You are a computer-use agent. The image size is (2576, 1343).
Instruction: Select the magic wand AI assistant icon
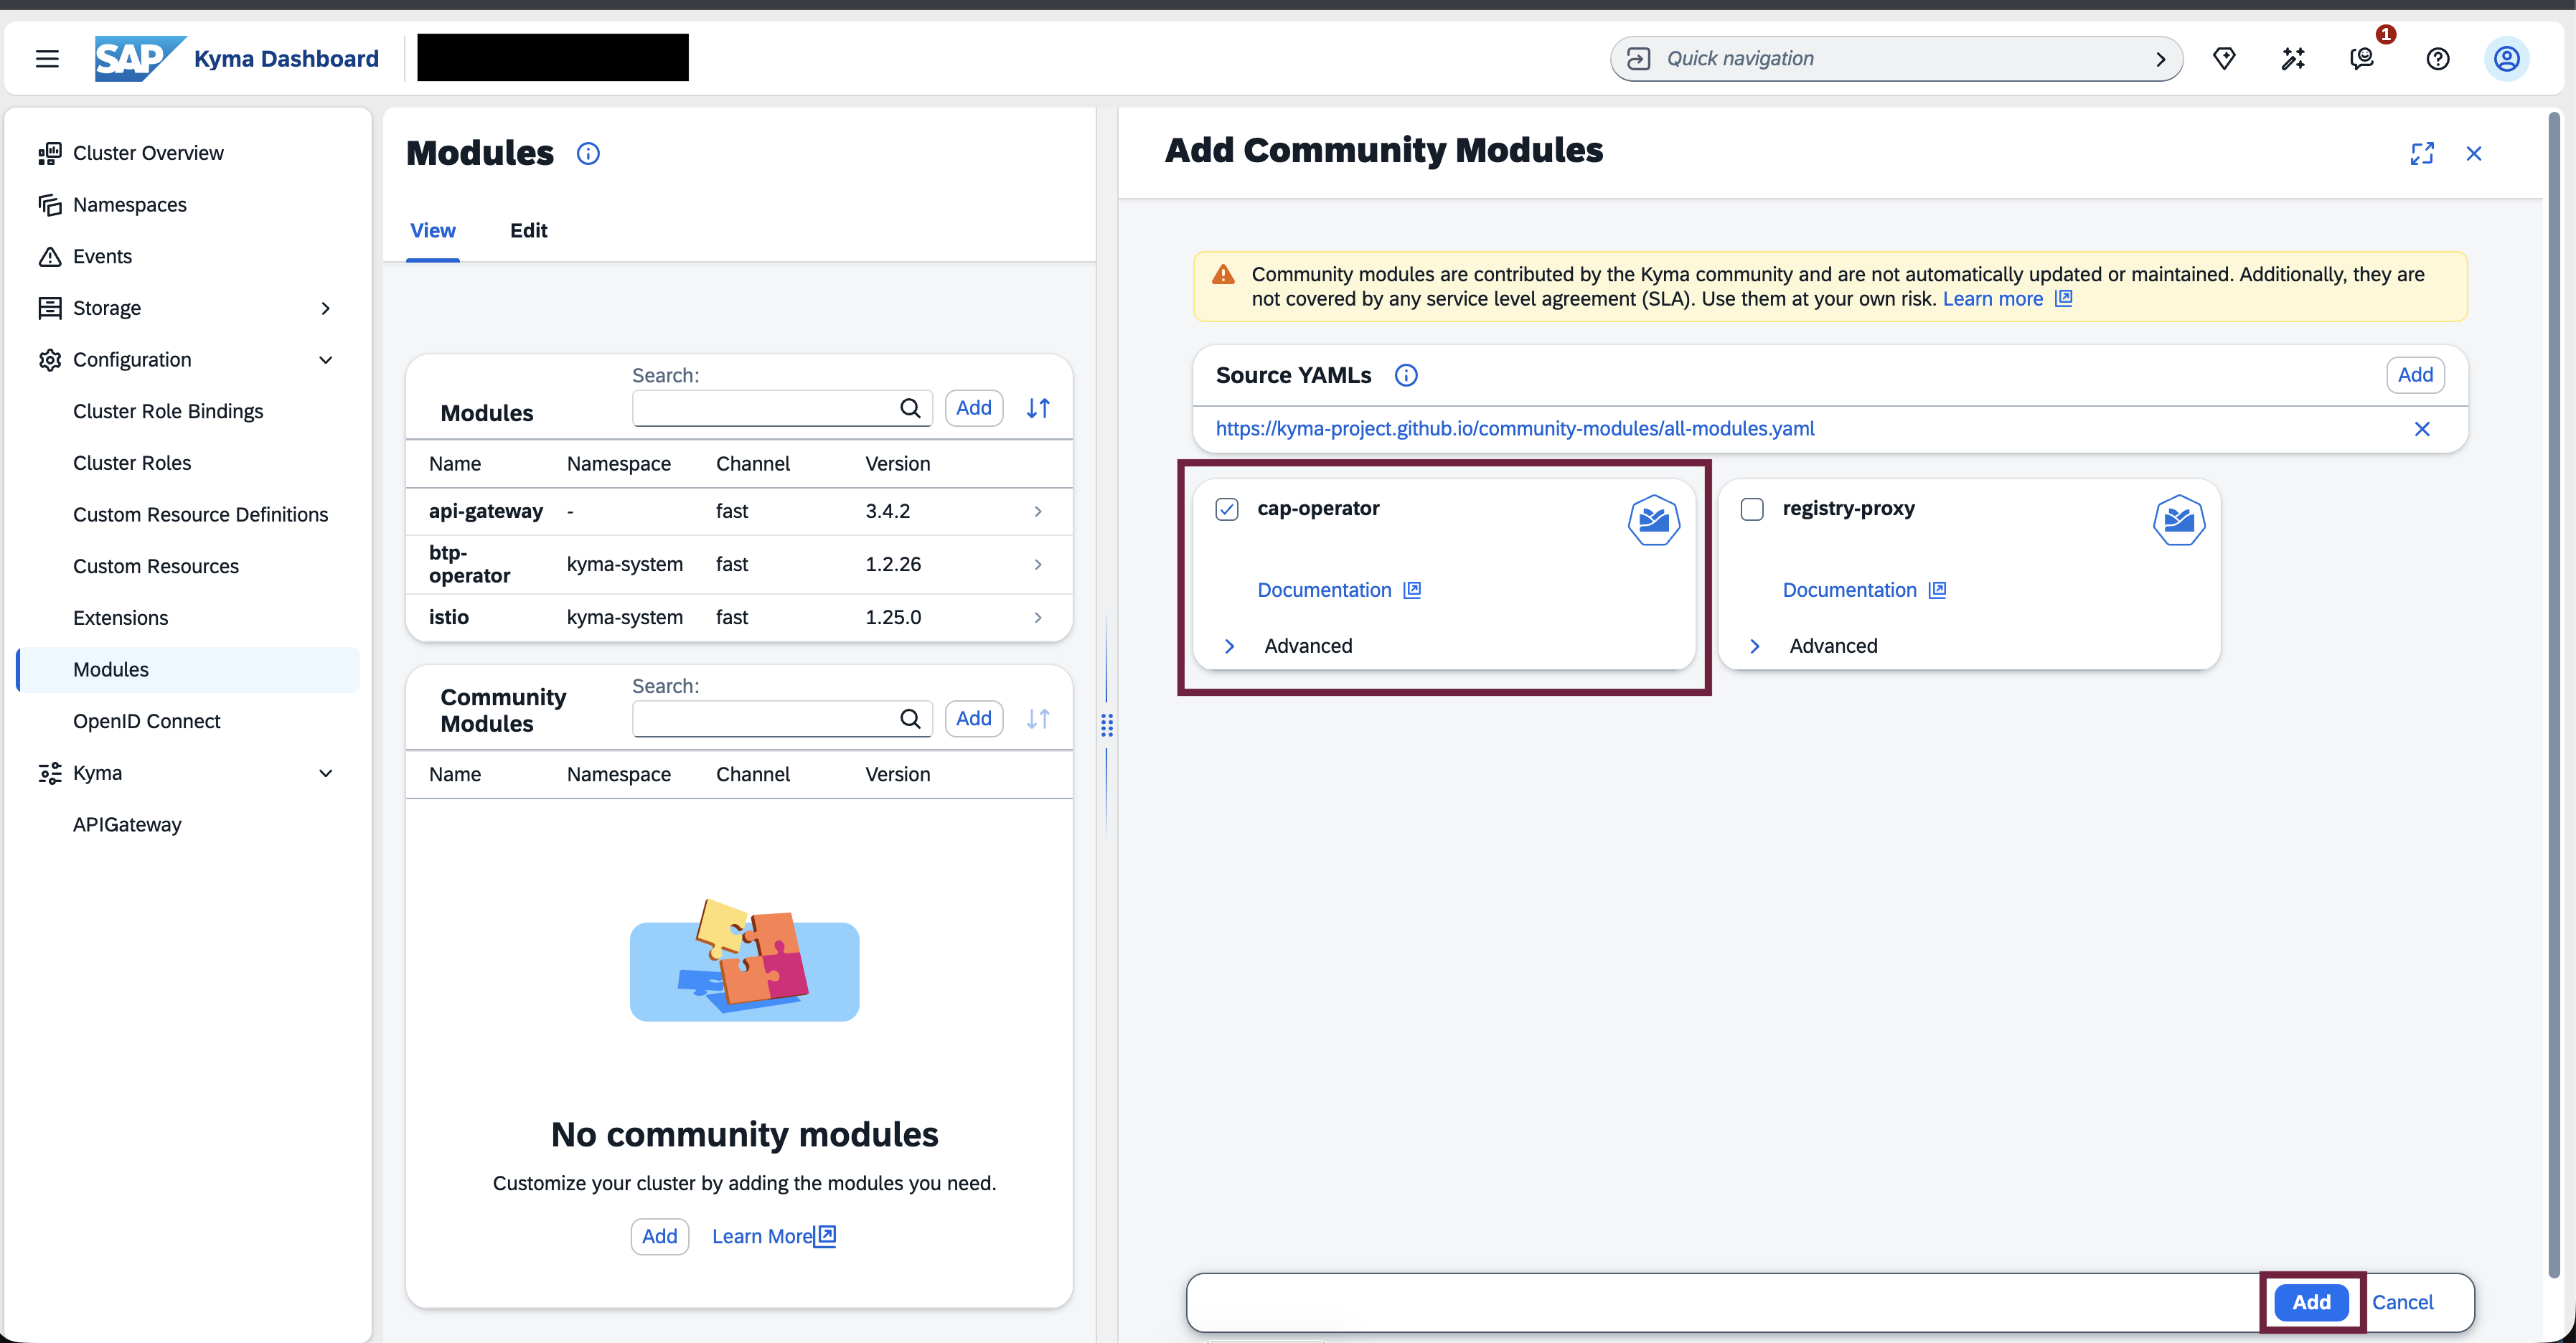point(2293,58)
